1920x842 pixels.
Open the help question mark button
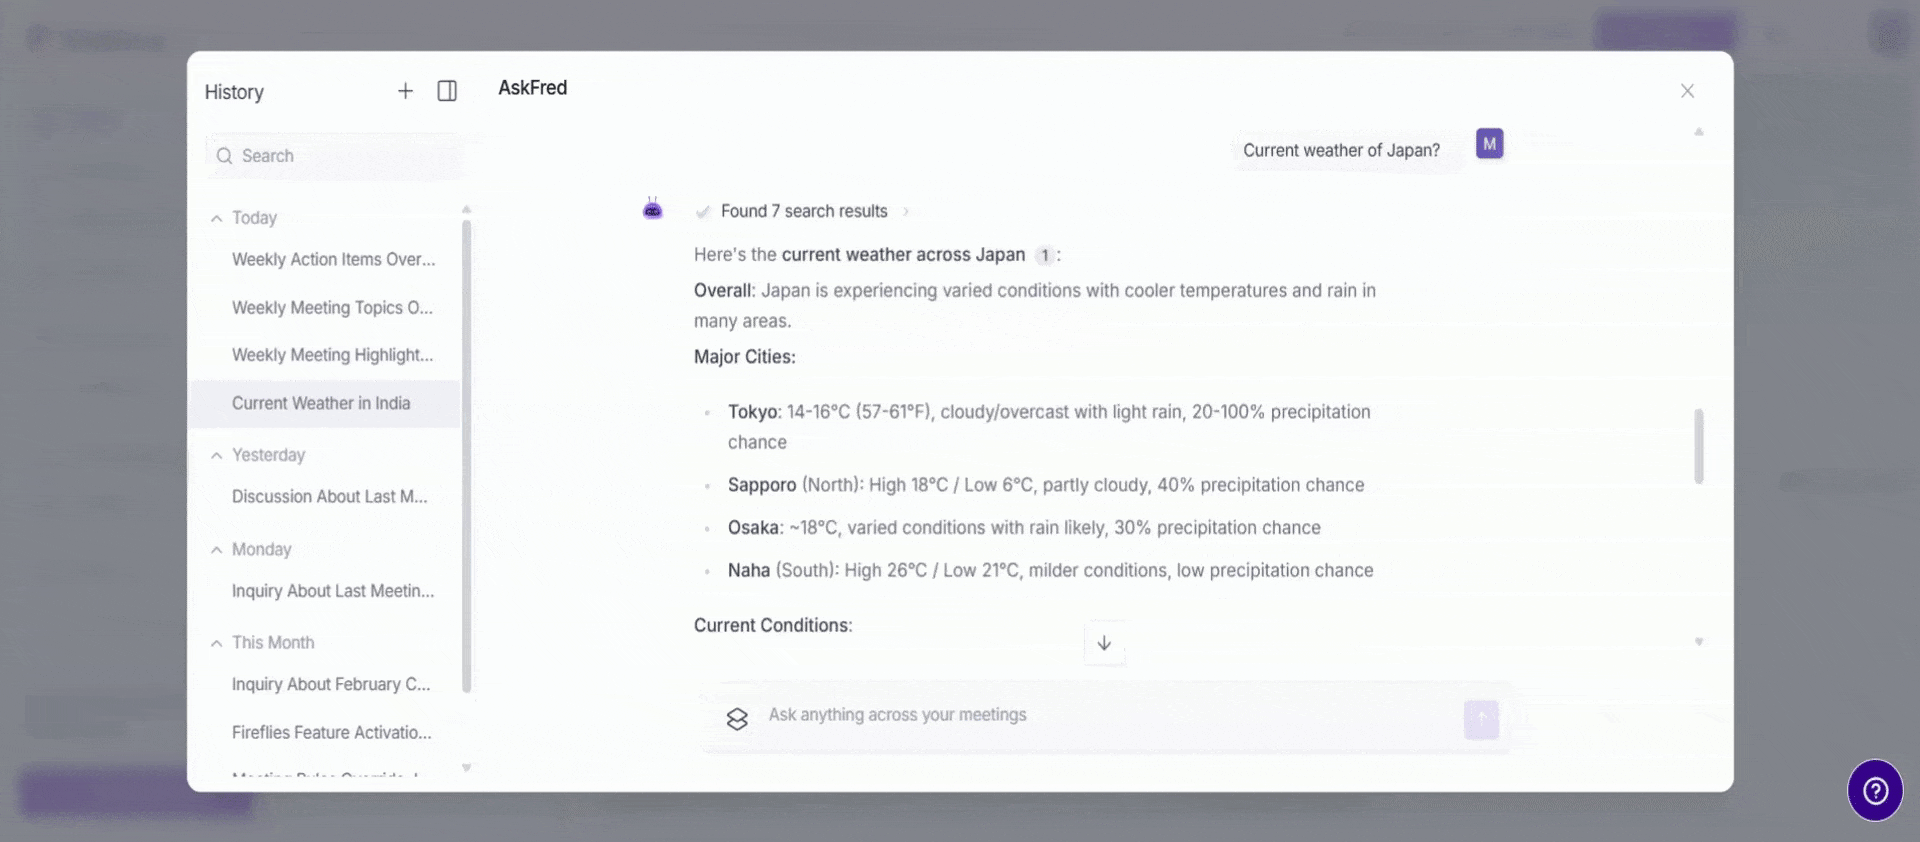pos(1875,790)
